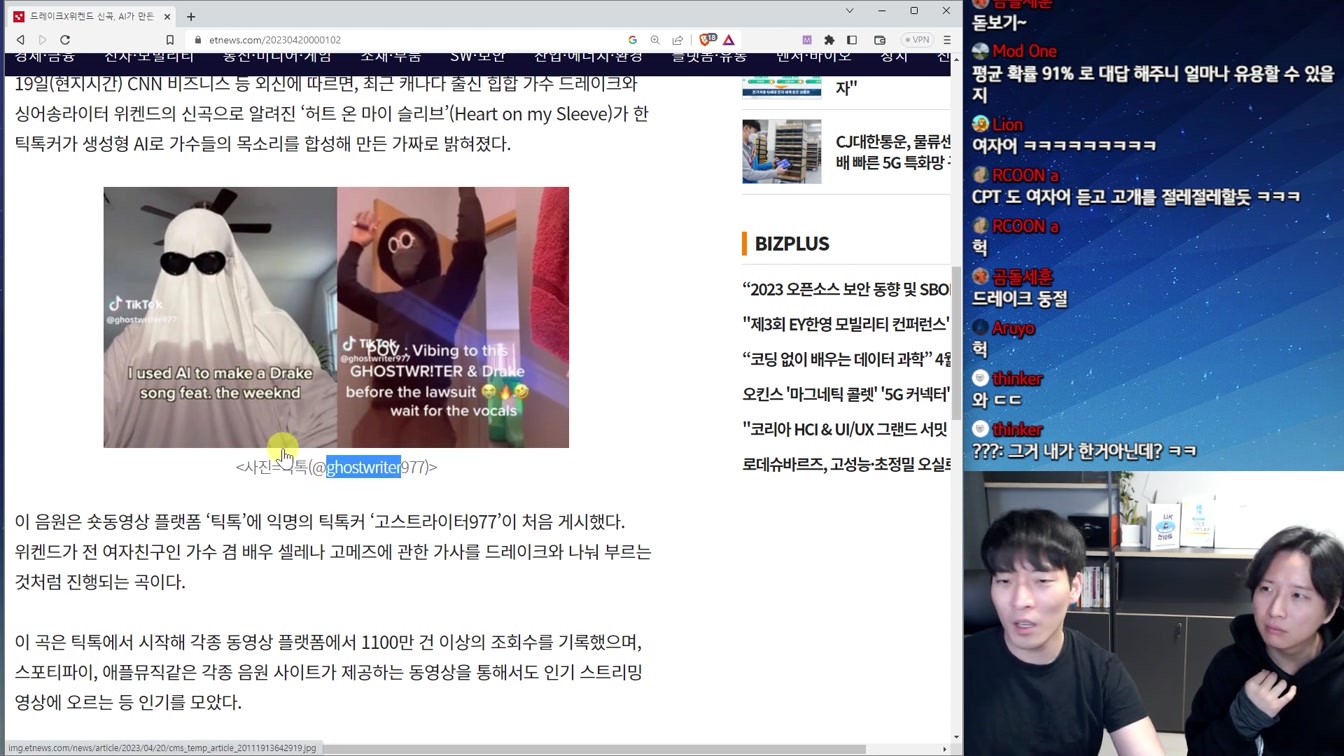This screenshot has width=1344, height=756.
Task: Click the Google icon in the address bar
Action: pos(633,40)
